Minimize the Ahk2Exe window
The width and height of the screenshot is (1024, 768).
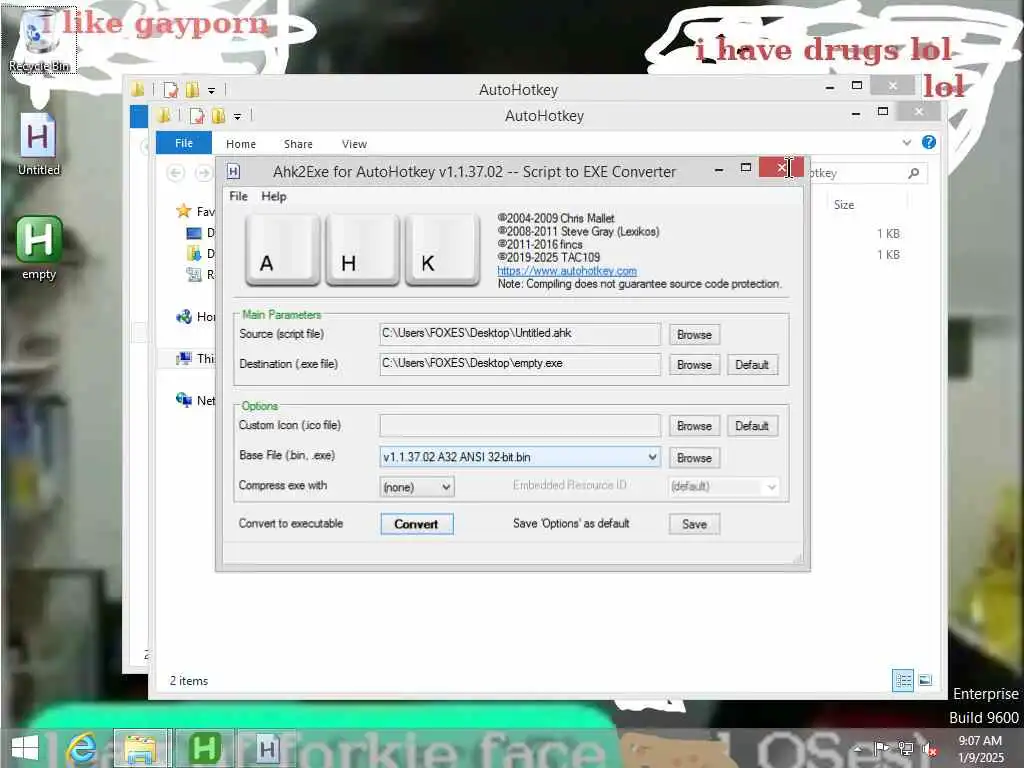(719, 169)
